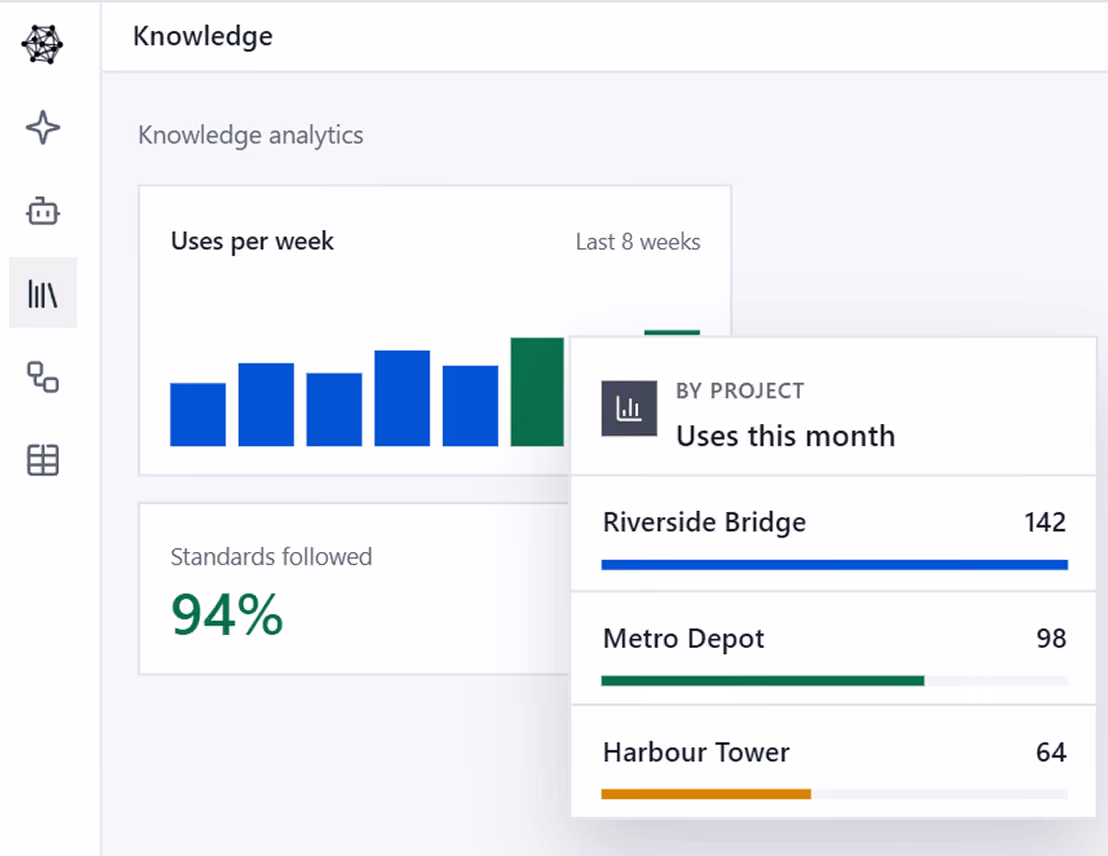The height and width of the screenshot is (856, 1108).
Task: Select the Riverside Bridge project row
Action: [834, 534]
